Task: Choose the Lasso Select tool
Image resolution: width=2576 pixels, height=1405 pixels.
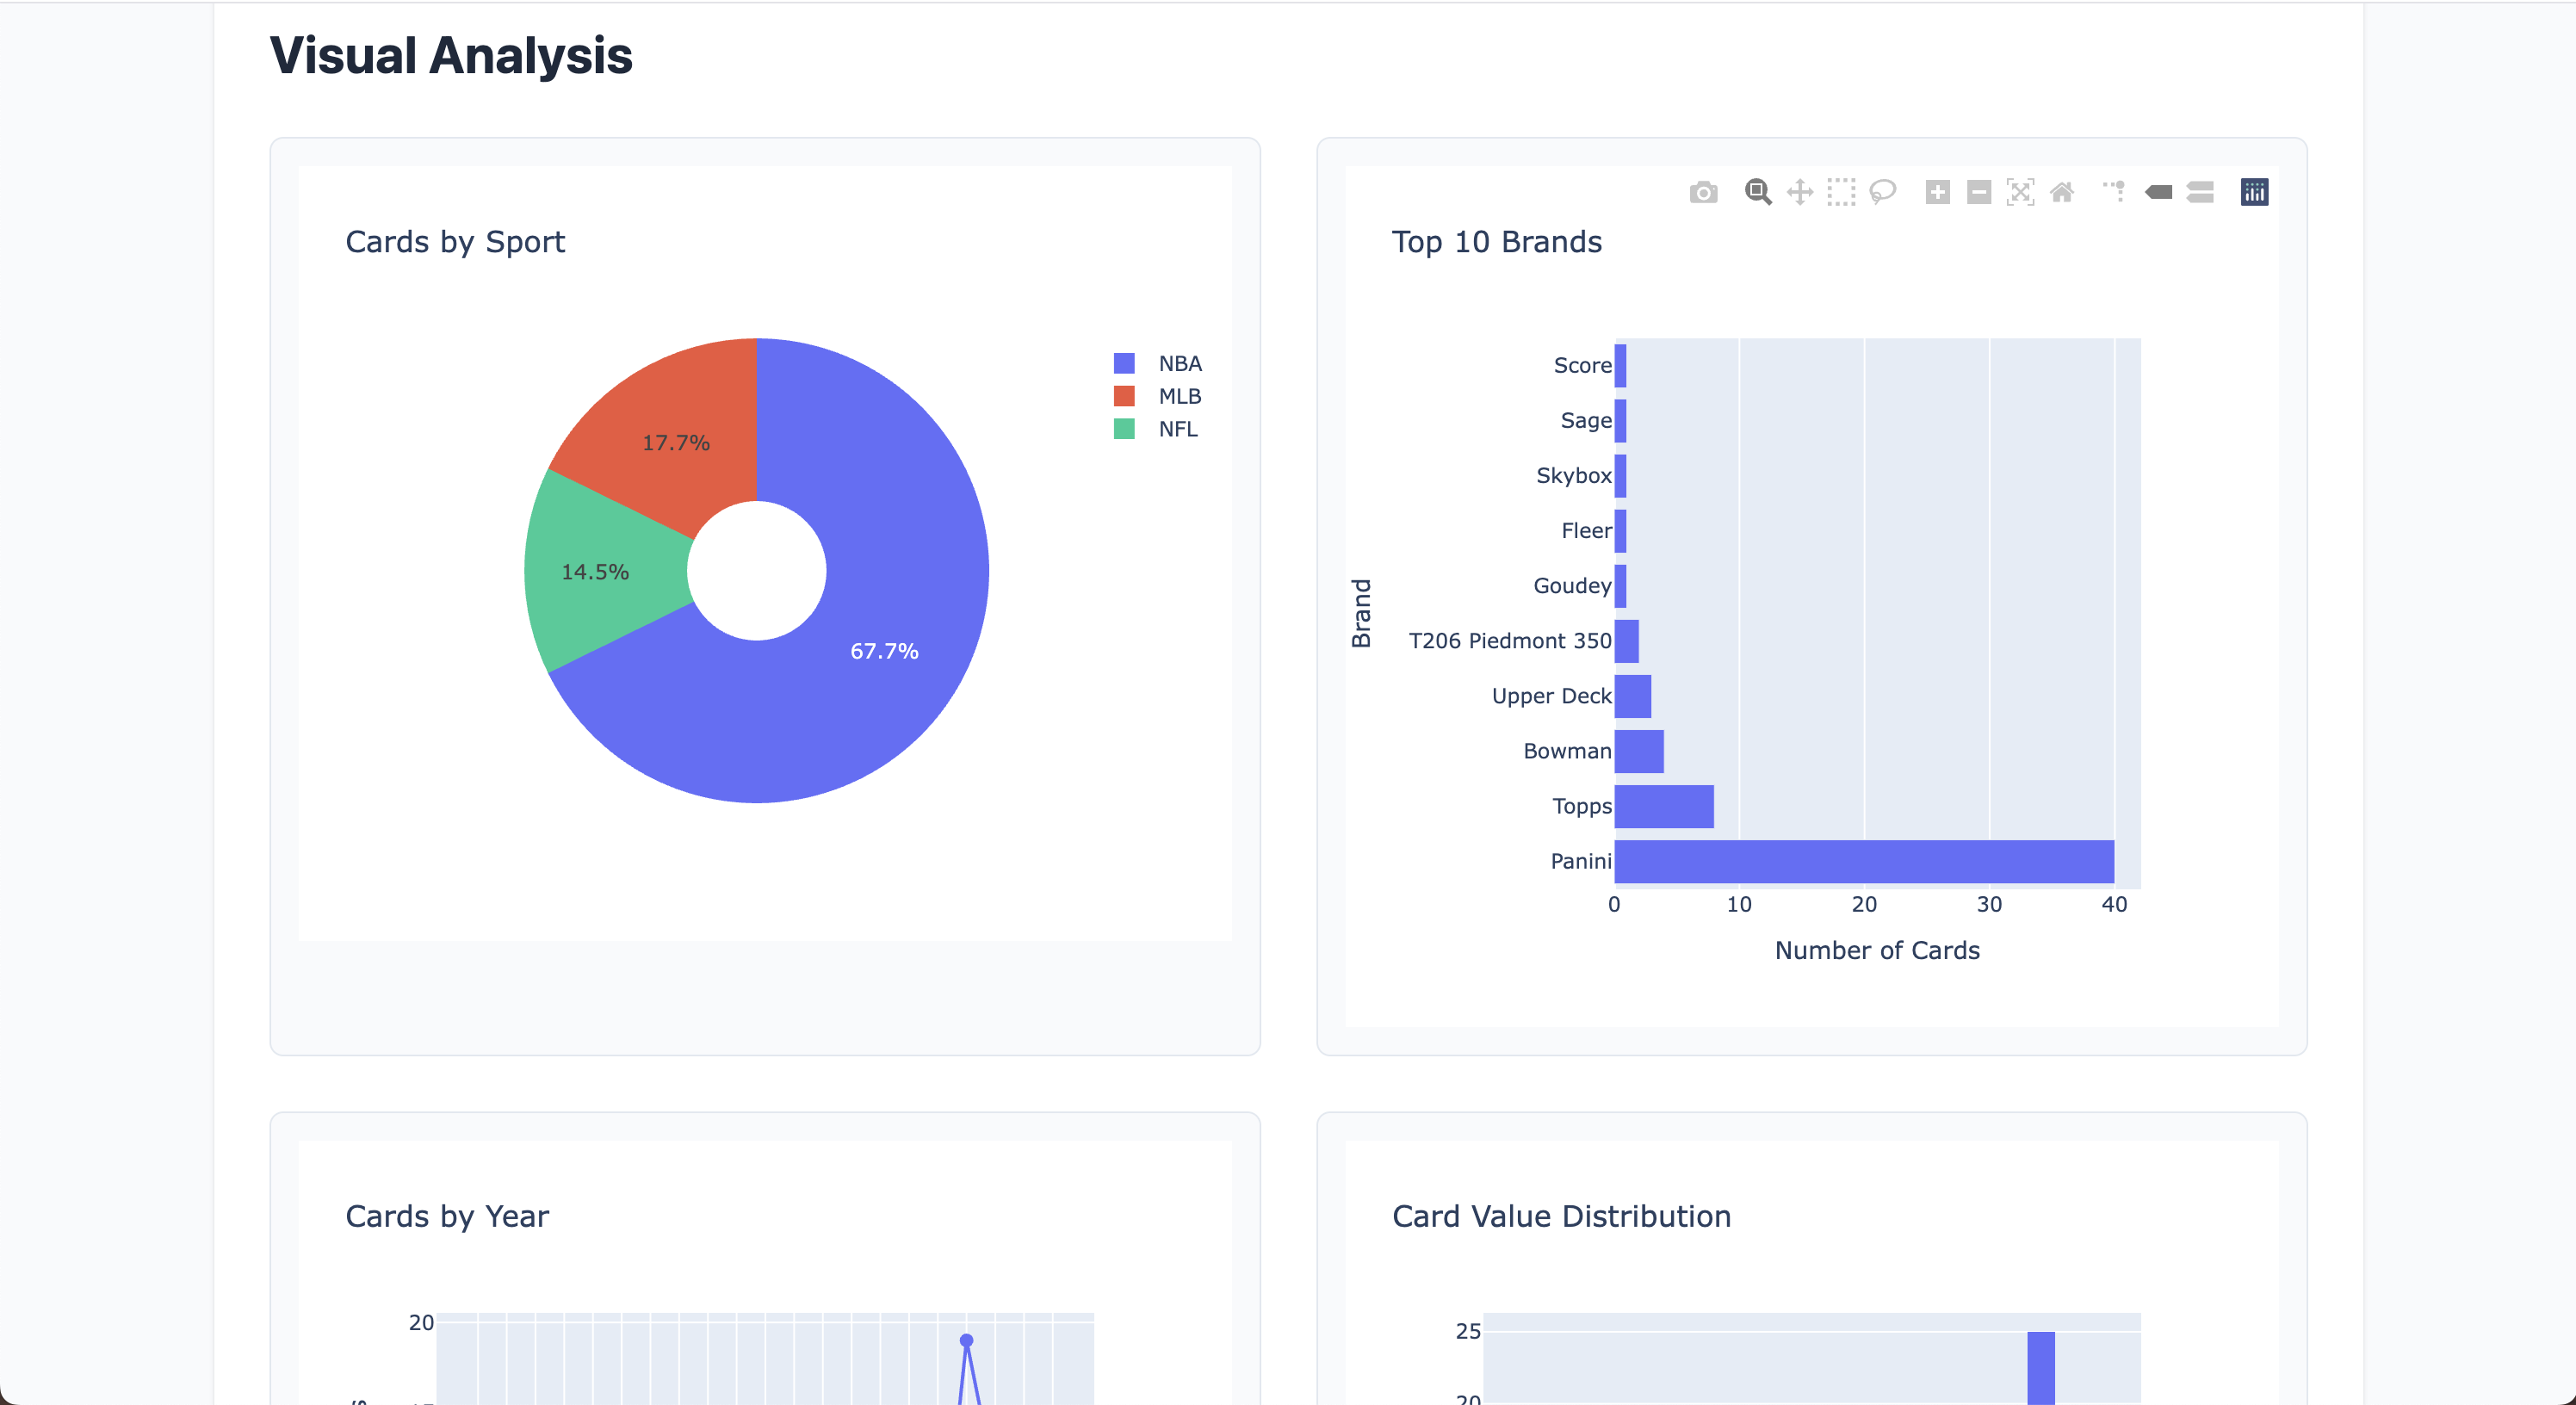Action: coord(1882,192)
